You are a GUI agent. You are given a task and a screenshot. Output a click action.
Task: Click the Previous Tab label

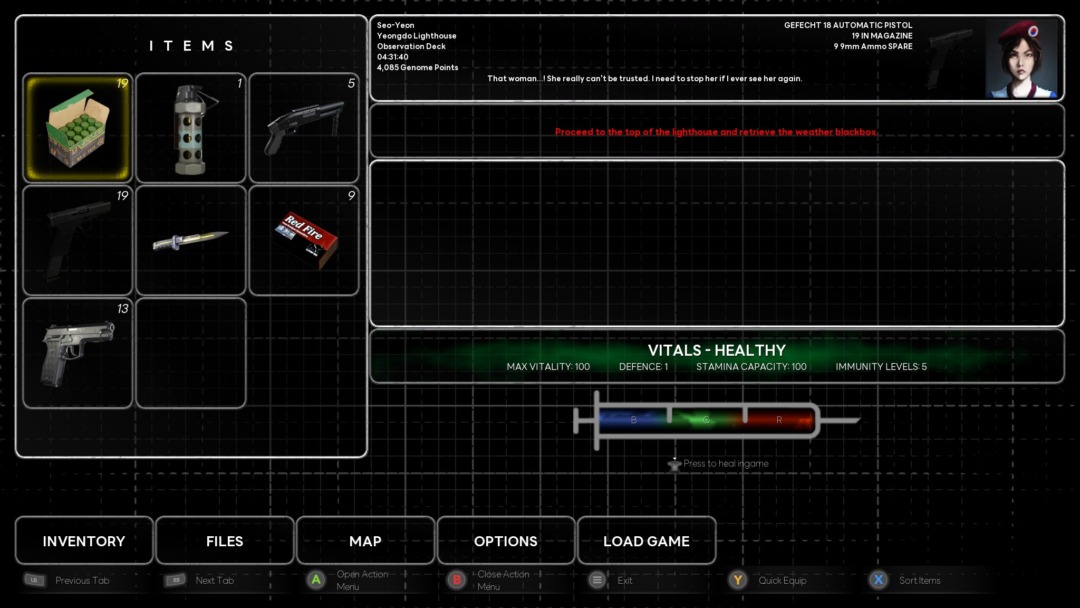tap(82, 580)
